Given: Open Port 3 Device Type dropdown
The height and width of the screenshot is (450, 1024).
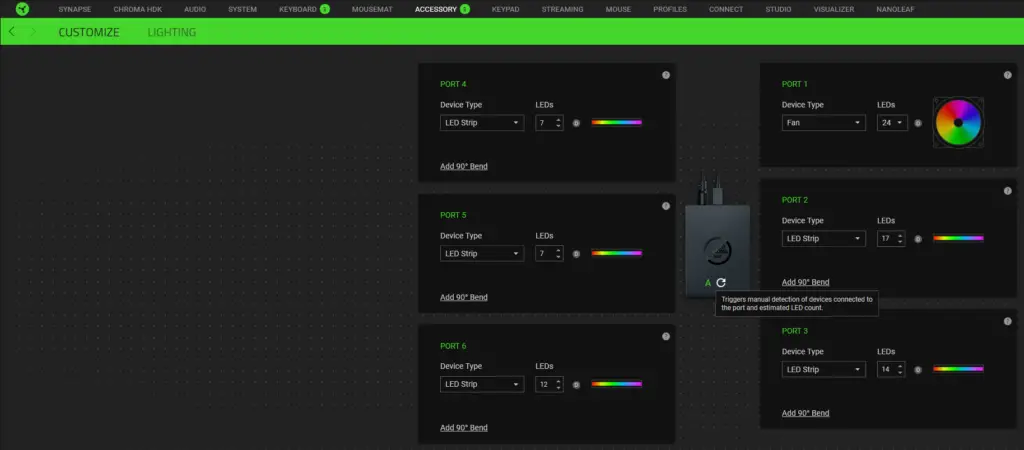Looking at the screenshot, I should coord(824,369).
